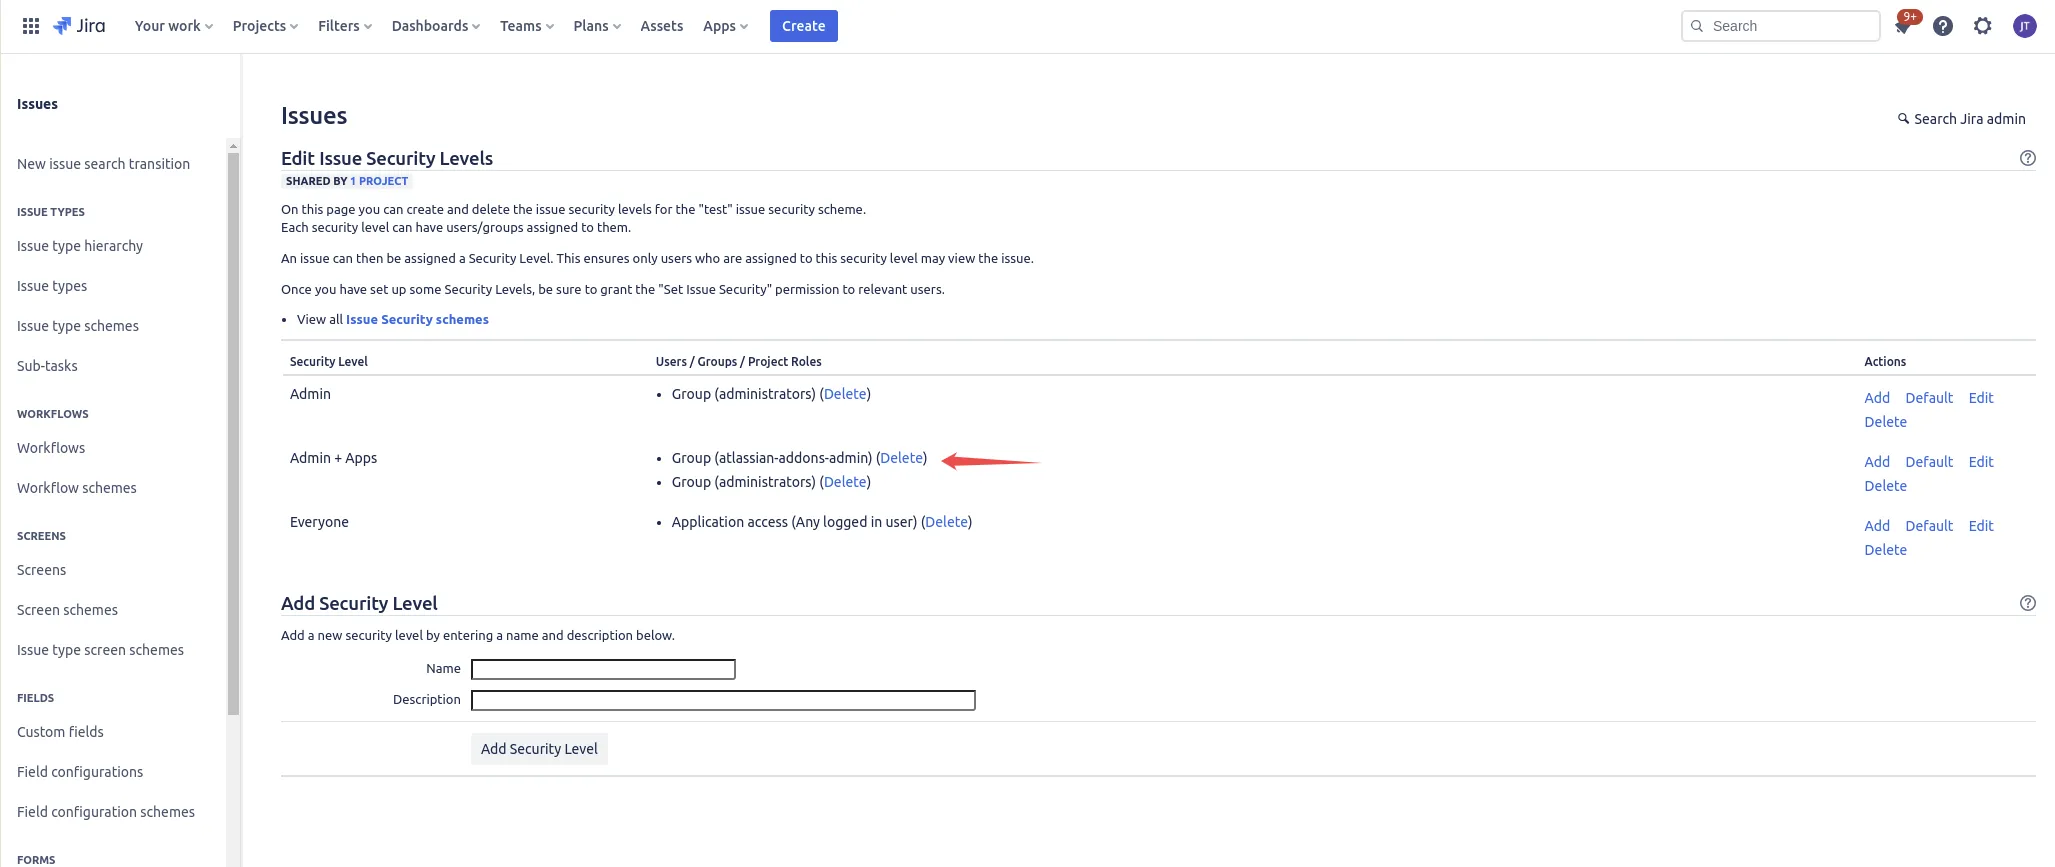Image resolution: width=2055 pixels, height=867 pixels.
Task: Expand the Apps dropdown
Action: (725, 26)
